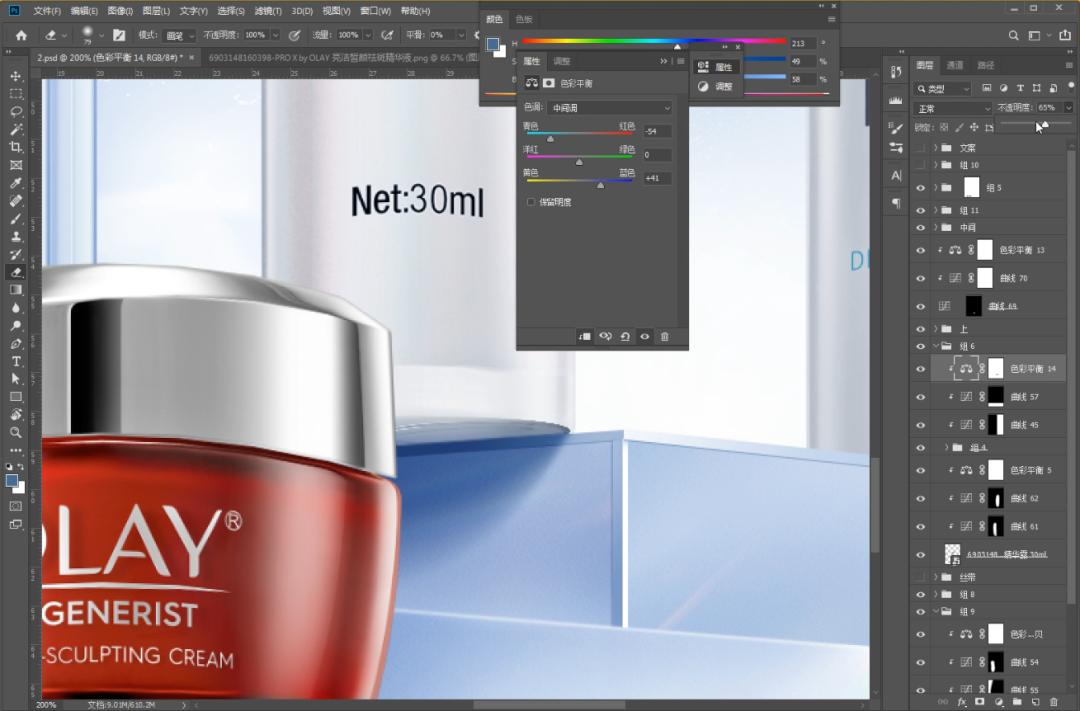Image resolution: width=1080 pixels, height=711 pixels.
Task: Expand the 组 8 group
Action: 935,594
